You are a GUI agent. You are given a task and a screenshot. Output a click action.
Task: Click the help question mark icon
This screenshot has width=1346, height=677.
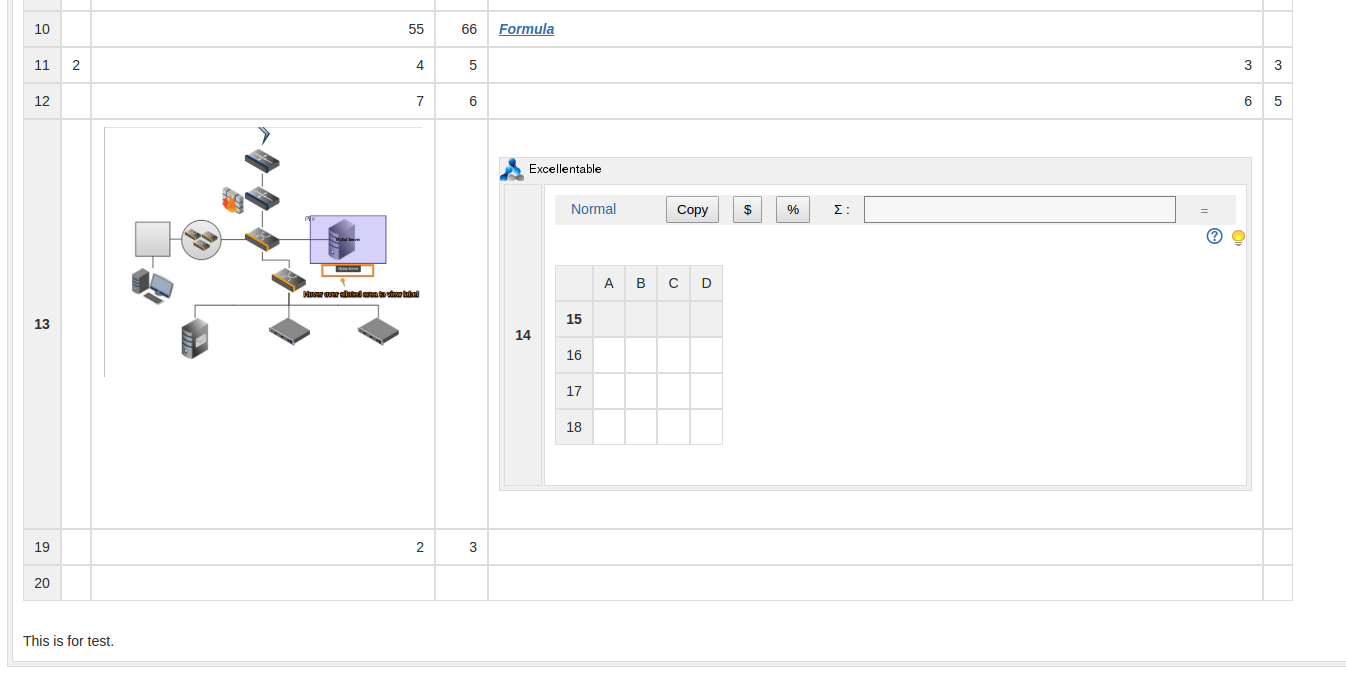click(x=1214, y=236)
